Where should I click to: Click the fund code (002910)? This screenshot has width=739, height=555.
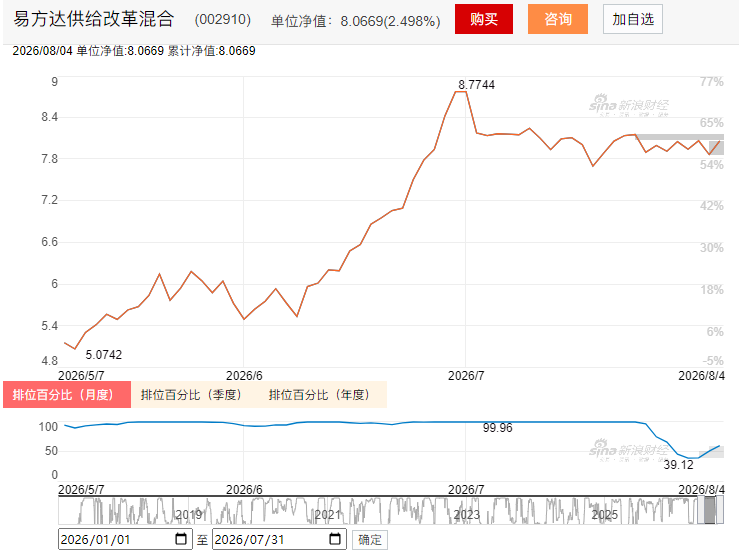coord(222,20)
